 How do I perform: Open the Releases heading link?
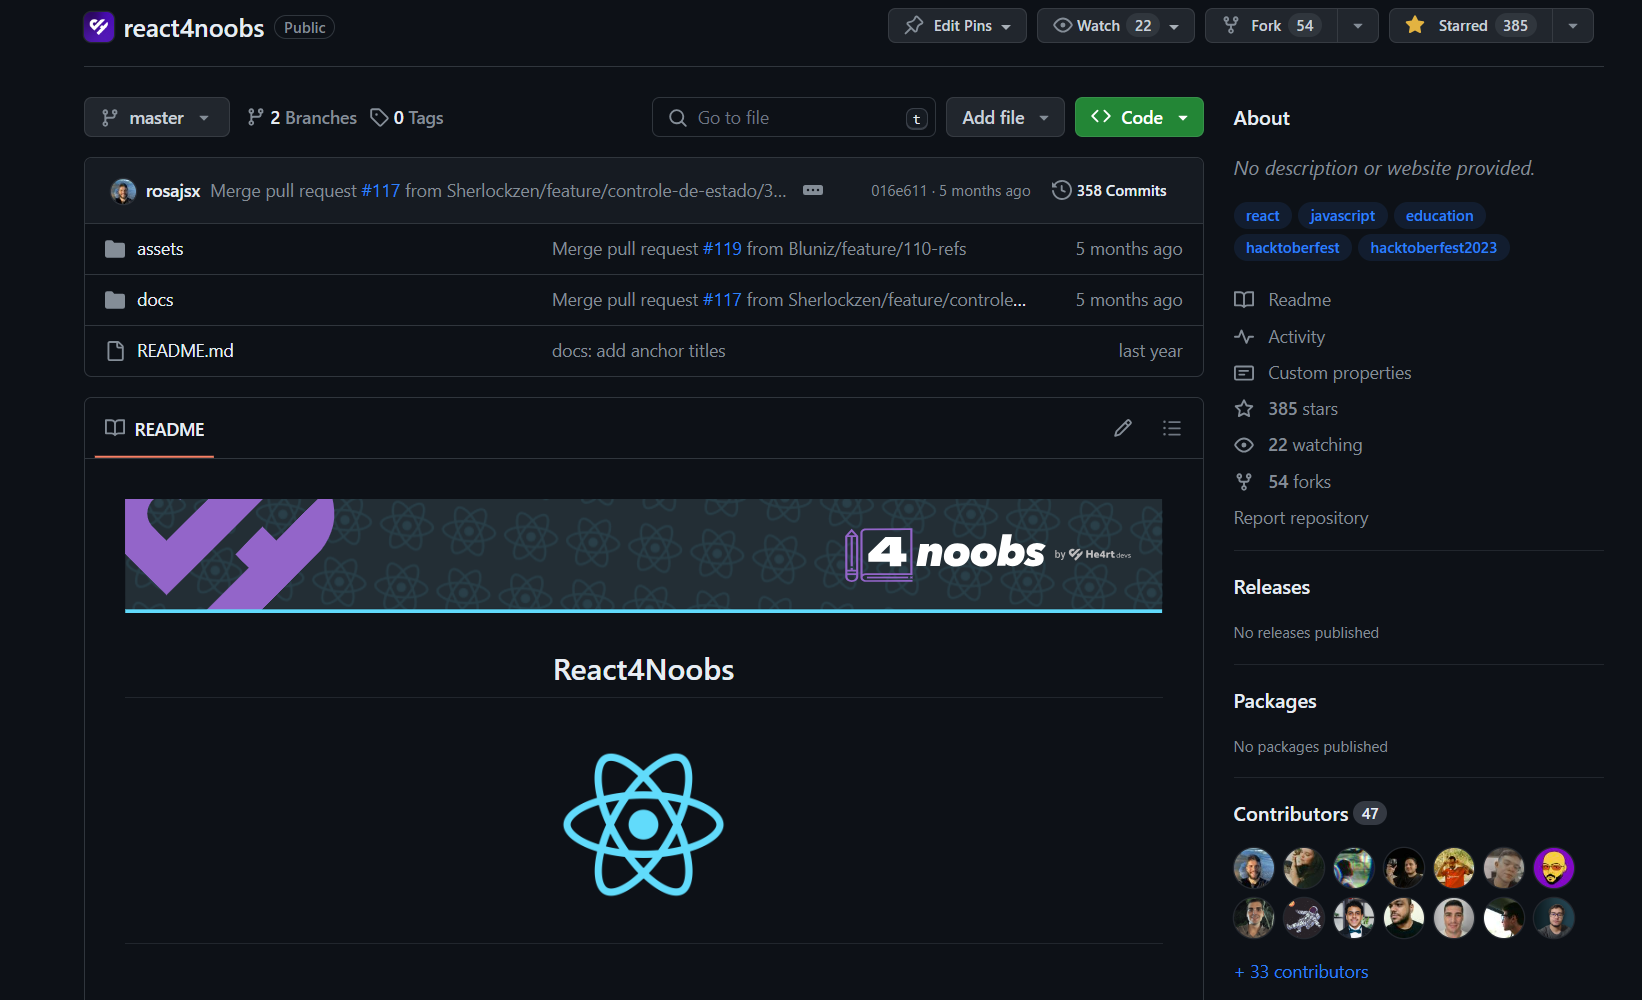(1271, 587)
